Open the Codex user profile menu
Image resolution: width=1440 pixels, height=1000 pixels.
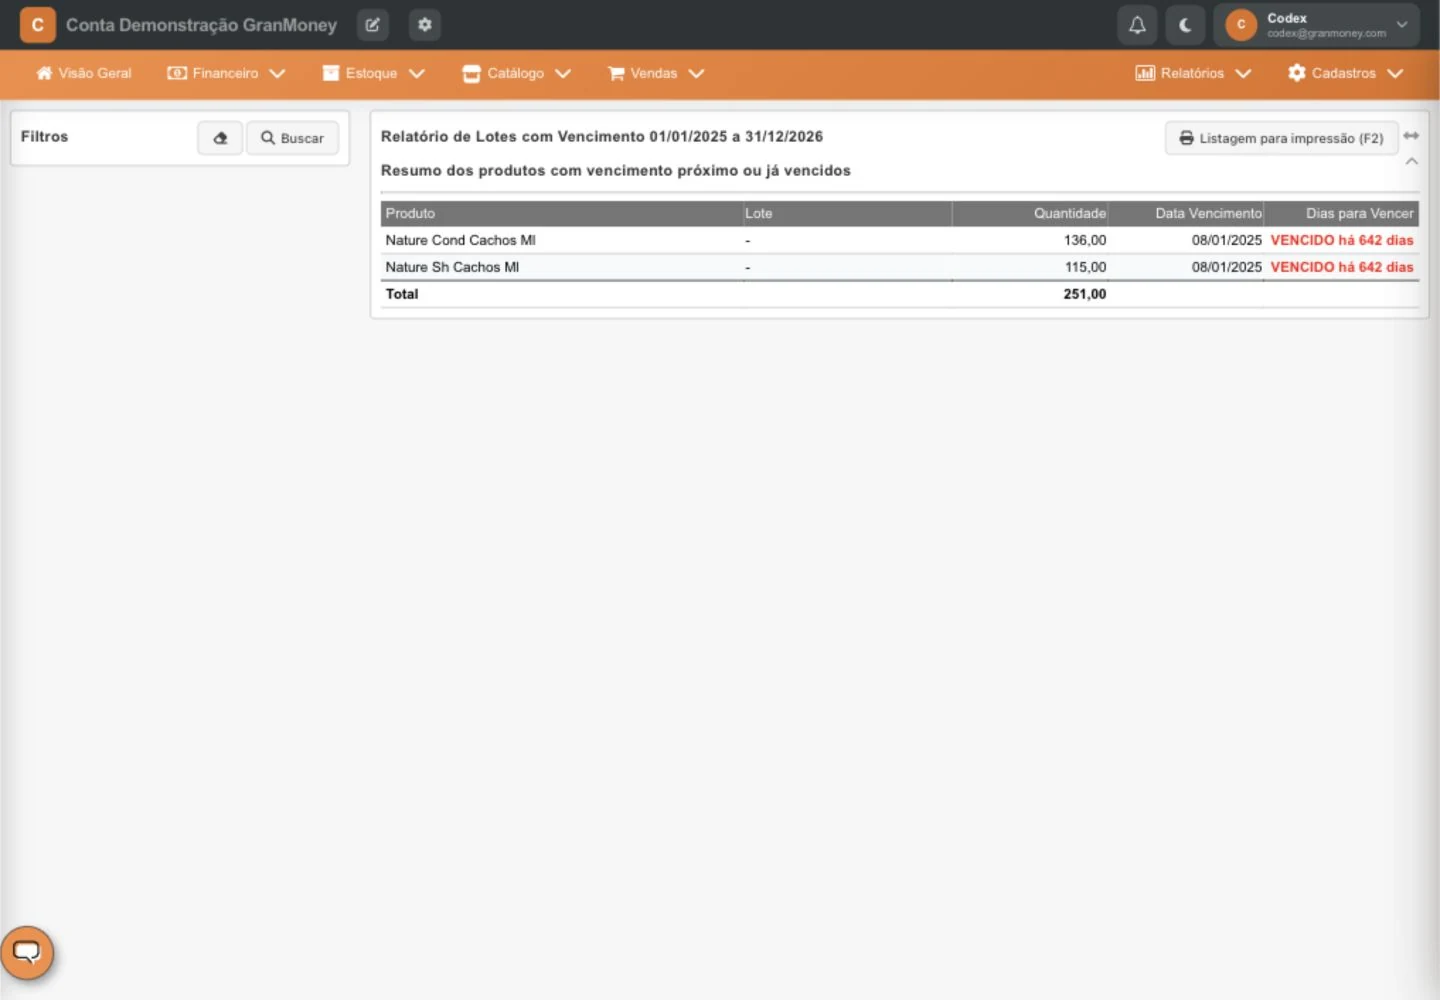click(1317, 25)
